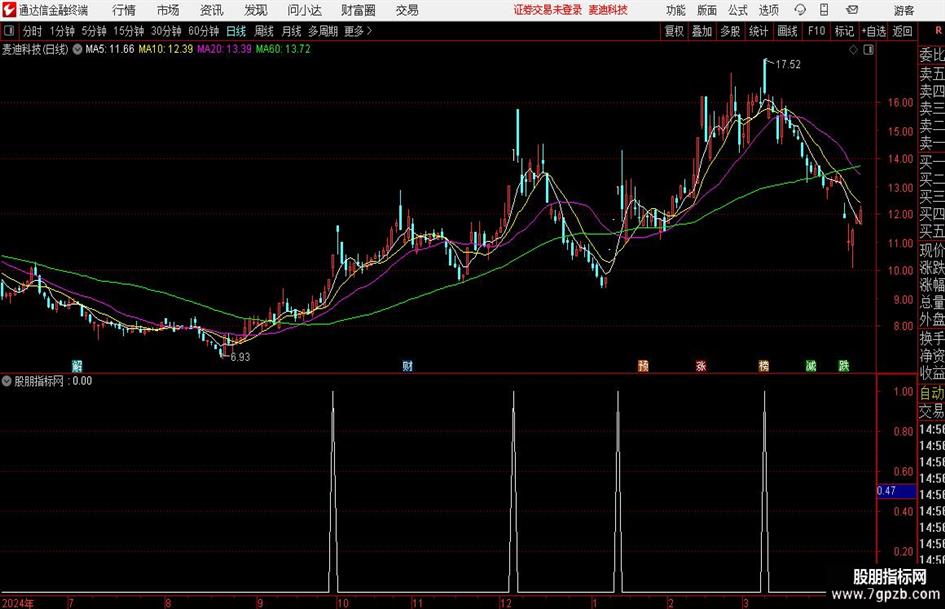The image size is (945, 609).
Task: Click the 返回 back button
Action: [902, 31]
